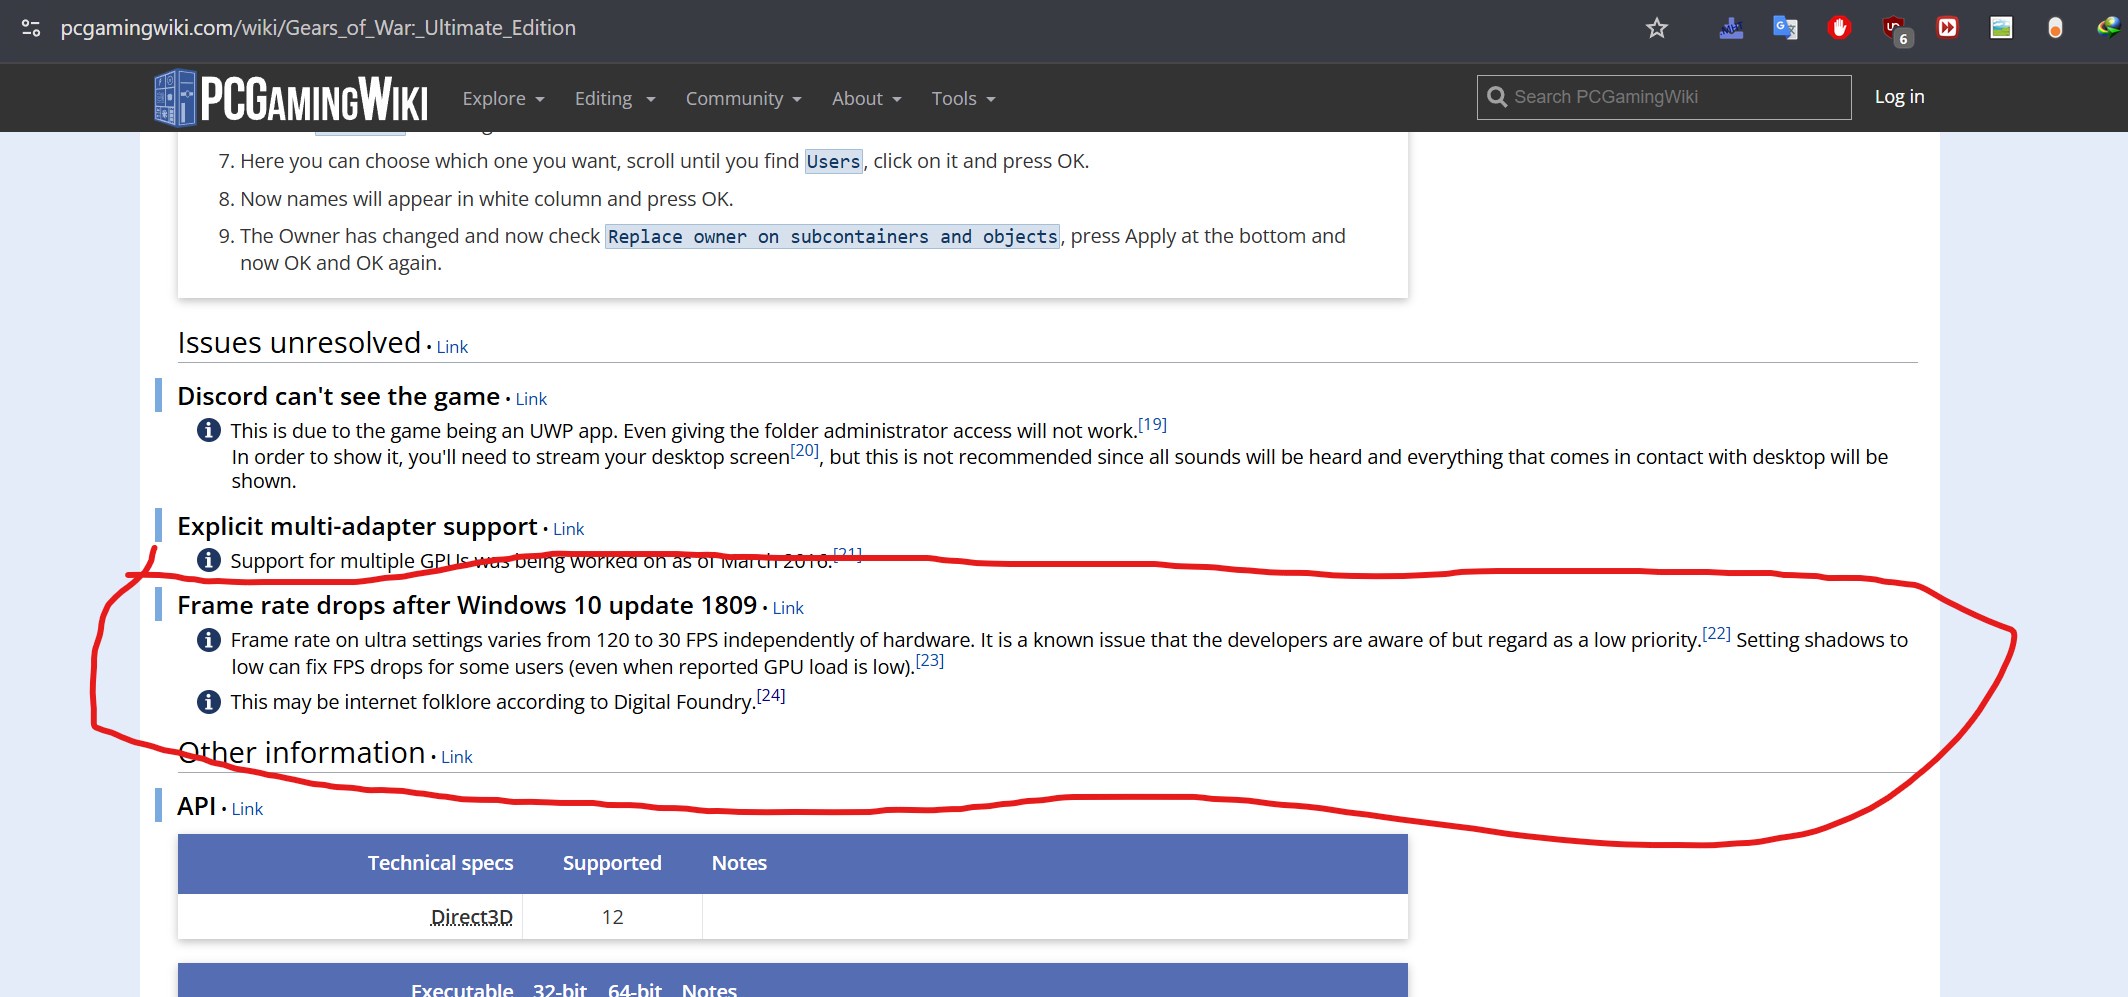Screen dimensions: 2128x997
Task: Open citation [23] about shadows setting
Action: click(x=930, y=660)
